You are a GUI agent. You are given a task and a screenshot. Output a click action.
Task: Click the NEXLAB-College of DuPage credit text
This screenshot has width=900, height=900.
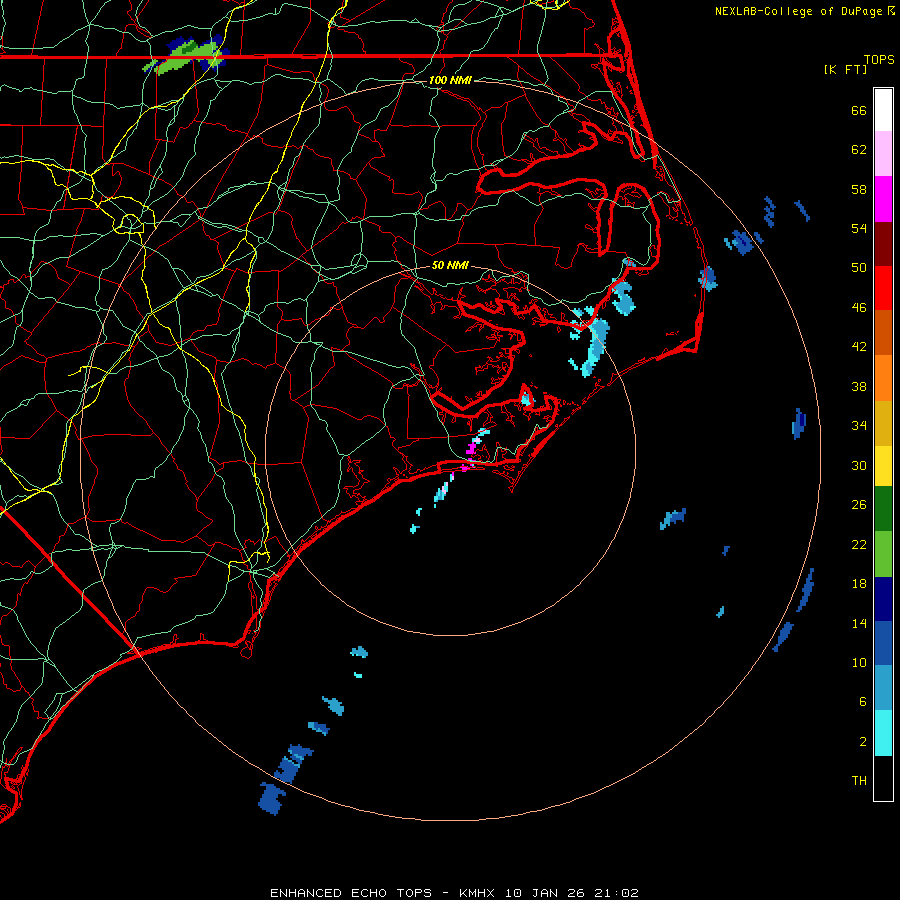click(799, 11)
